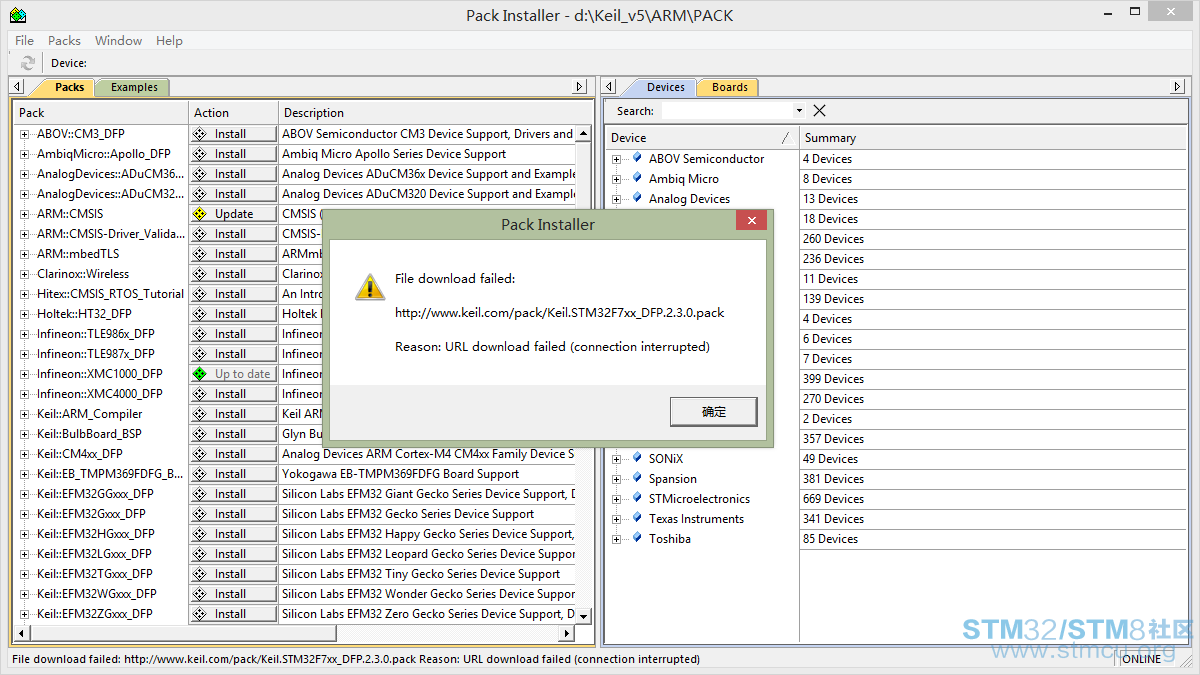Screen dimensions: 1200x675
Task: Close the Pack Installer error dialog
Action: click(751, 221)
